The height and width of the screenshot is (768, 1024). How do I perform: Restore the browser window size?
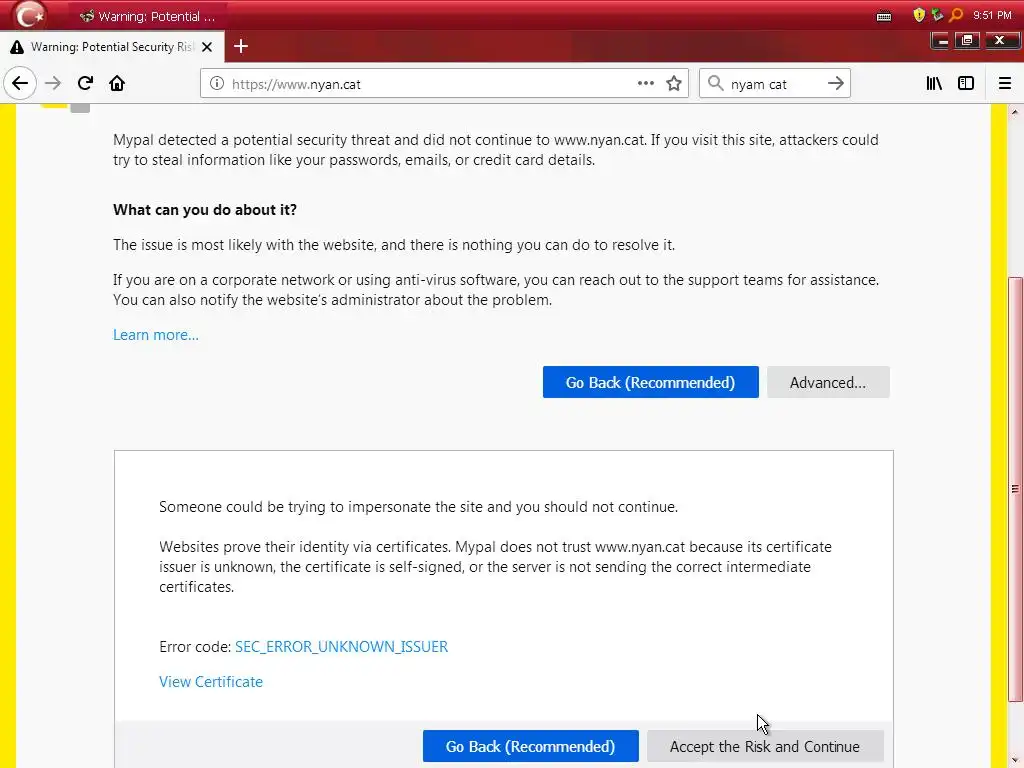(967, 41)
